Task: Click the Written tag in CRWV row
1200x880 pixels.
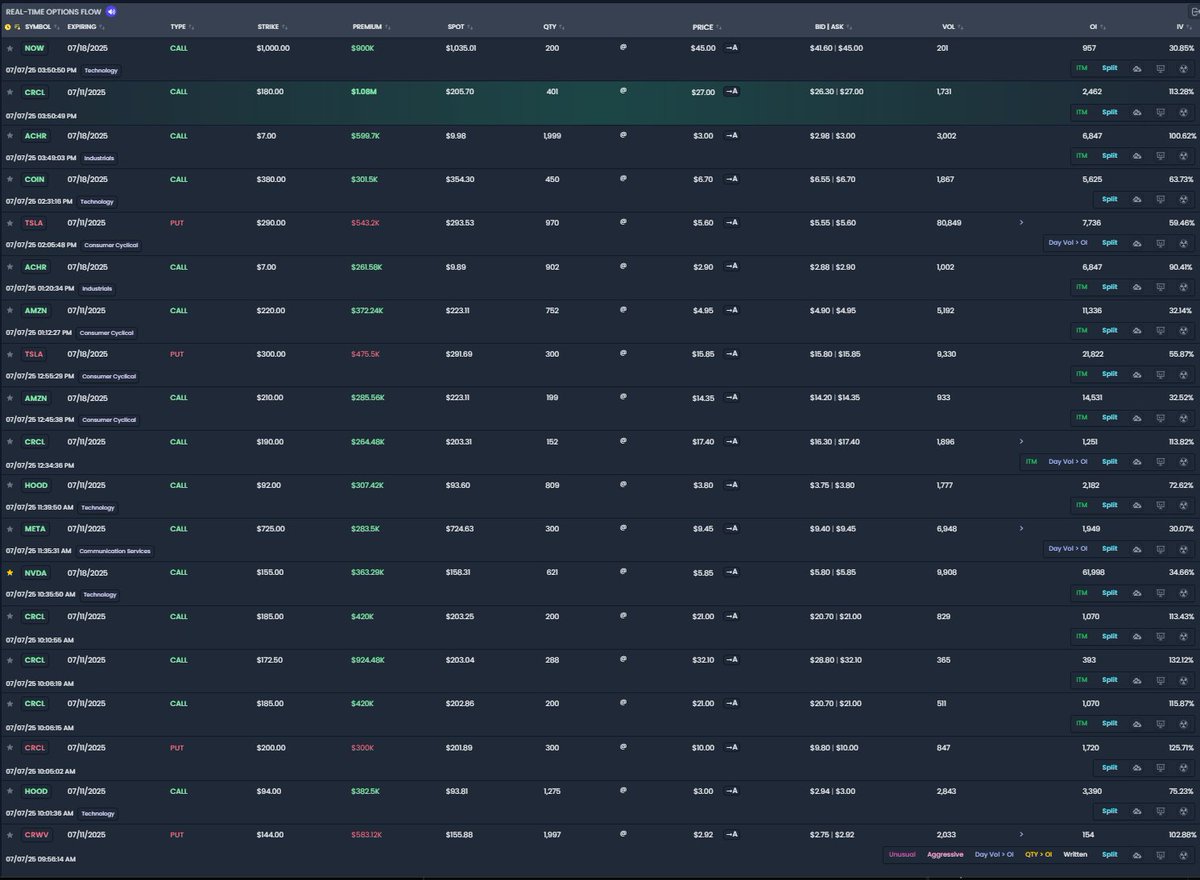Action: [x=1075, y=855]
